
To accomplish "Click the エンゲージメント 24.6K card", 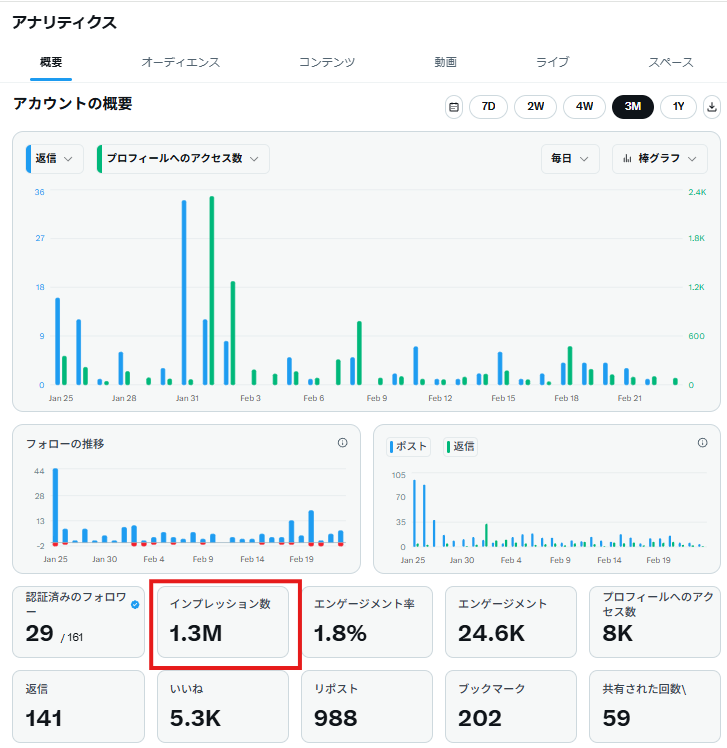I will click(x=511, y=622).
